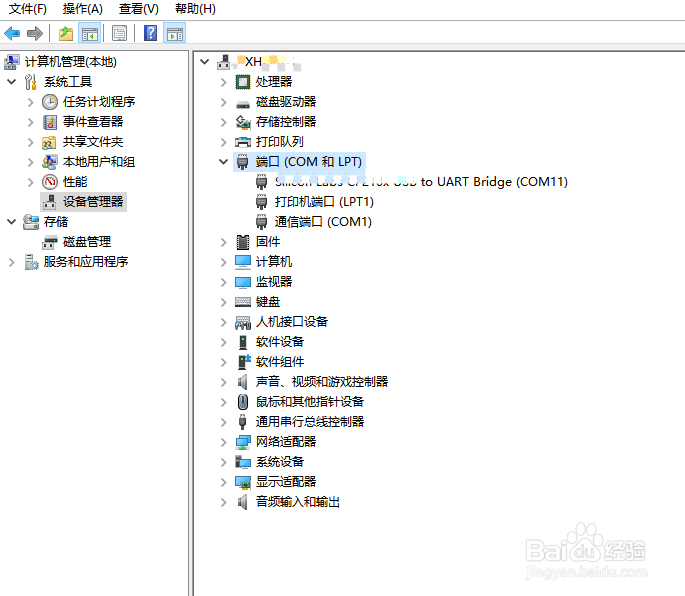This screenshot has height=596, width=685.
Task: Expand the 服务和应用程序 node
Action: pyautogui.click(x=12, y=262)
